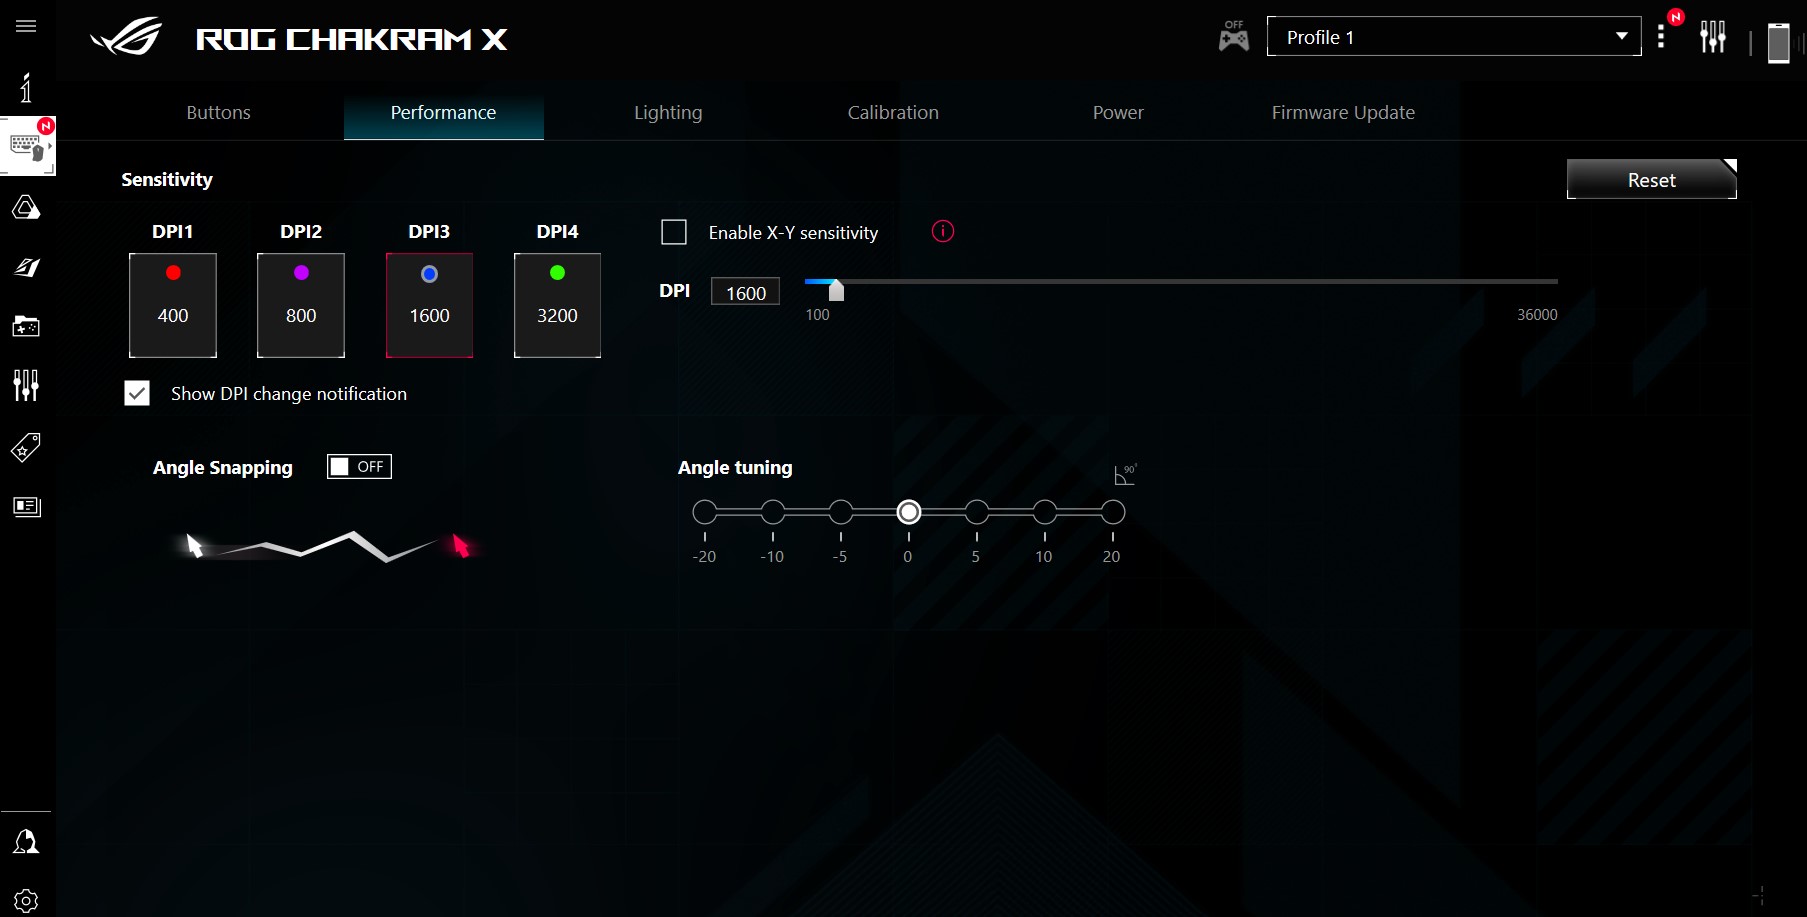Click the X-Y sensitivity info icon
This screenshot has width=1807, height=917.
pyautogui.click(x=942, y=232)
